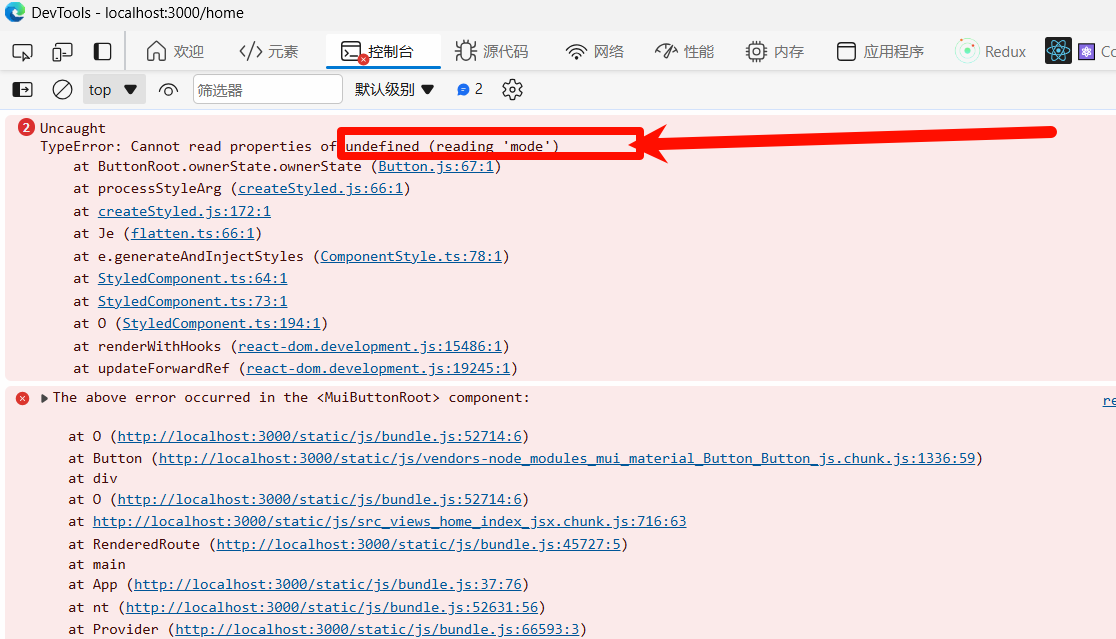Open the React components extension tab icon
This screenshot has width=1116, height=639.
click(1058, 51)
